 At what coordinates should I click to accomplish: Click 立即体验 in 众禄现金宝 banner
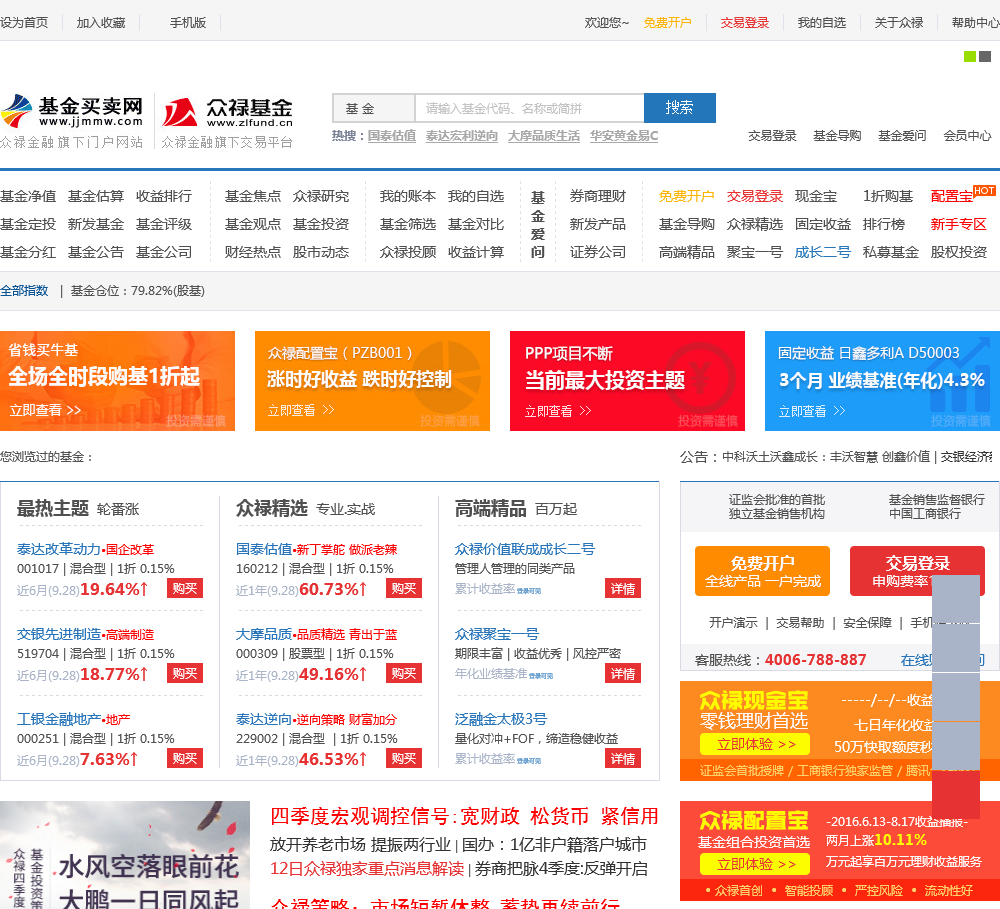click(755, 744)
